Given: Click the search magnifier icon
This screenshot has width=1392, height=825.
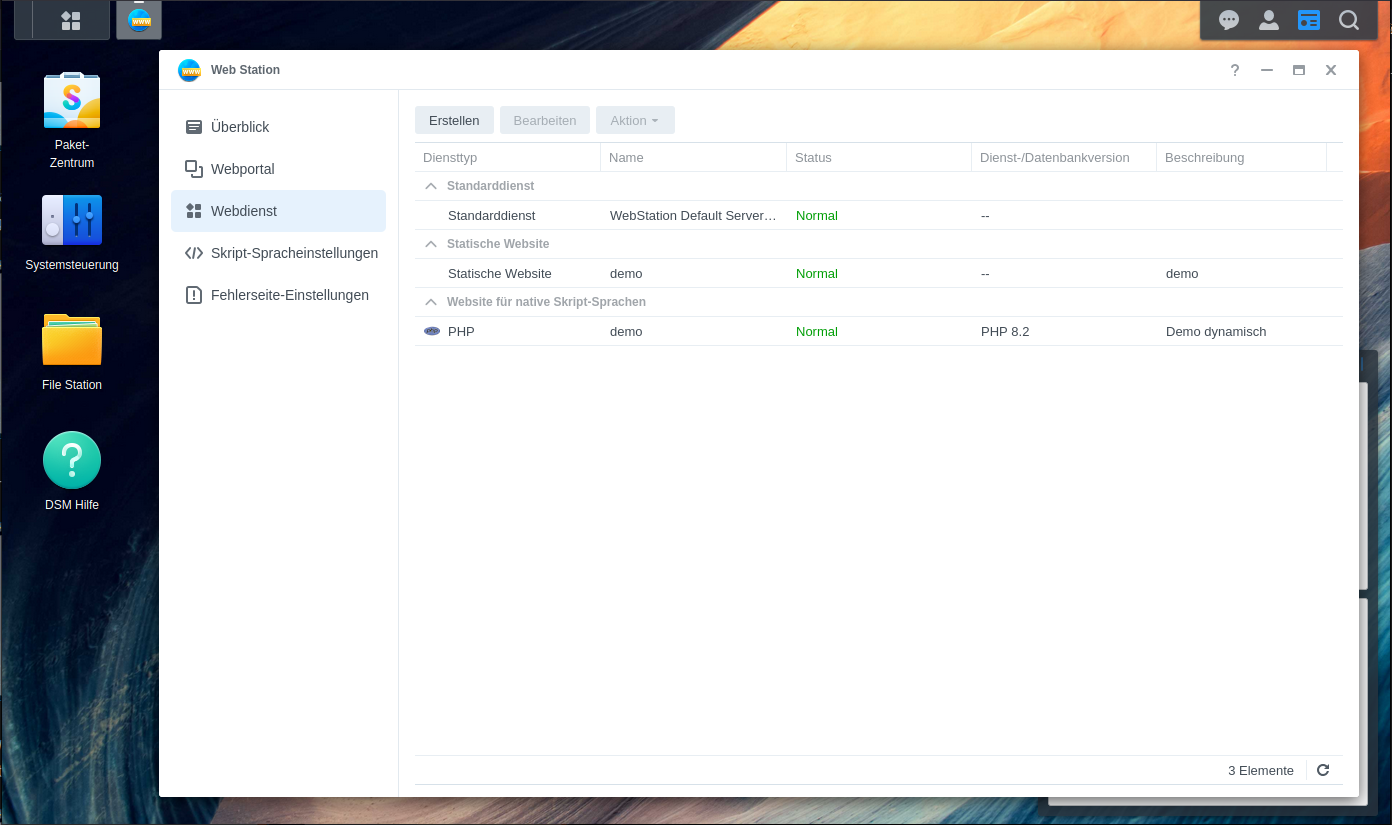Looking at the screenshot, I should (1349, 20).
